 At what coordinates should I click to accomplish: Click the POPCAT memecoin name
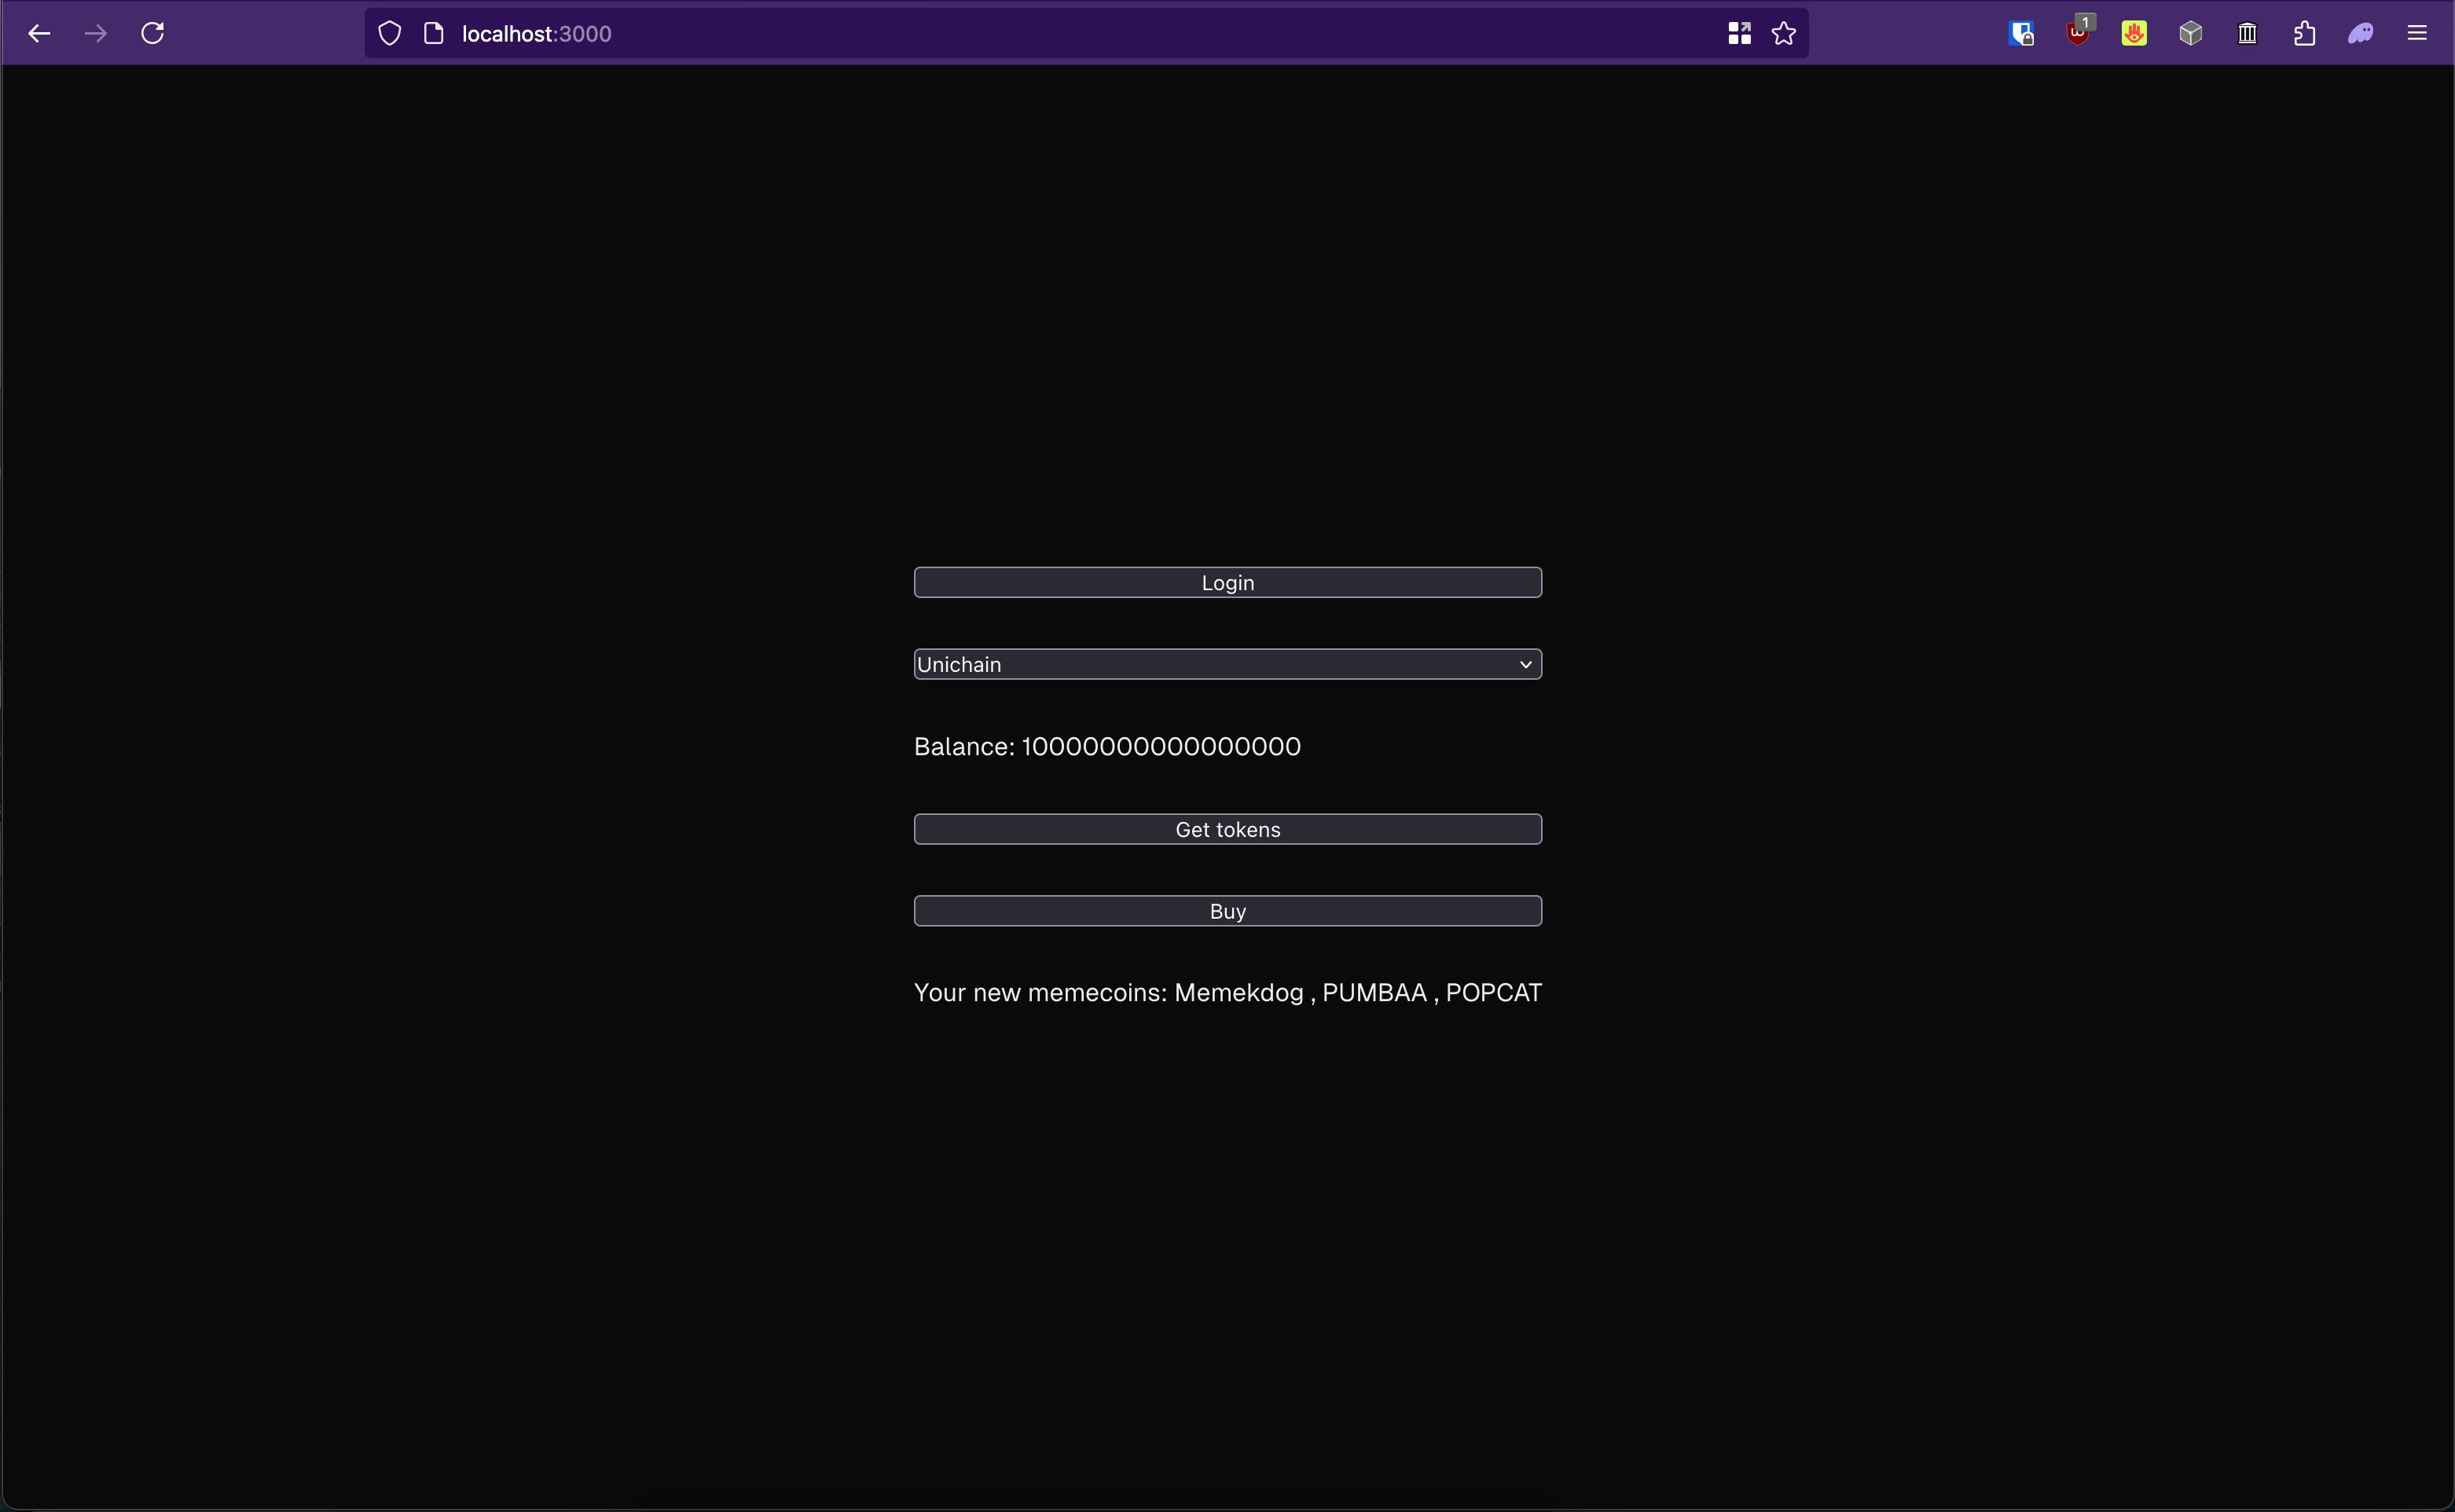click(x=1494, y=993)
